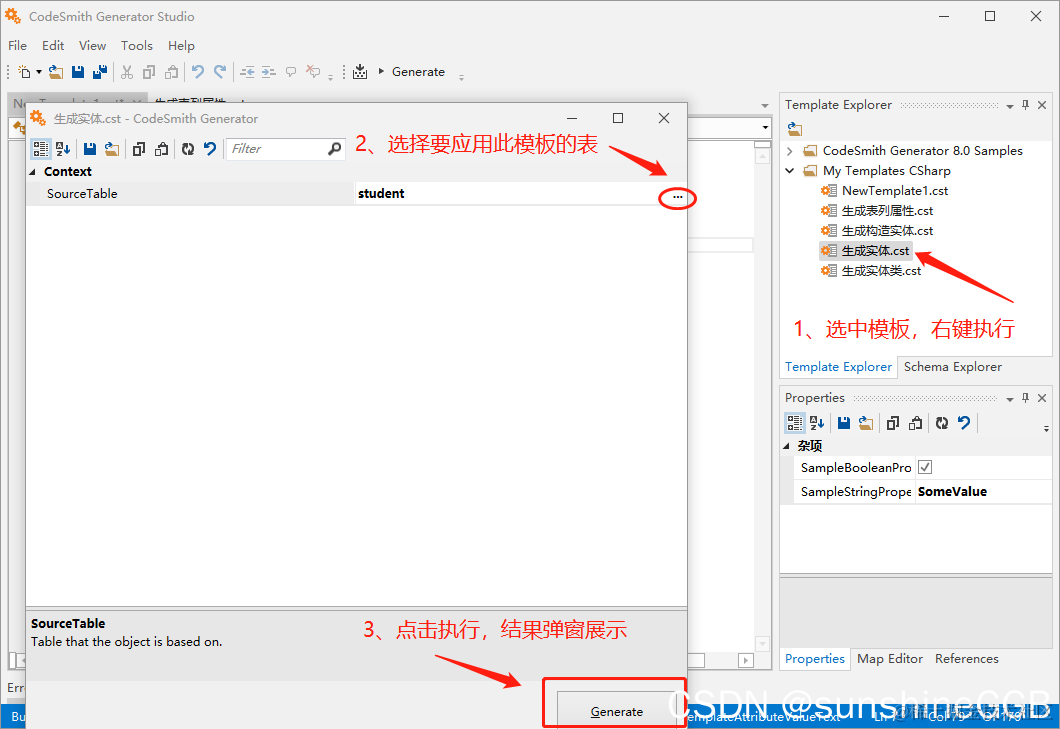
Task: Click the Paste icon in main toolbar
Action: 172,72
